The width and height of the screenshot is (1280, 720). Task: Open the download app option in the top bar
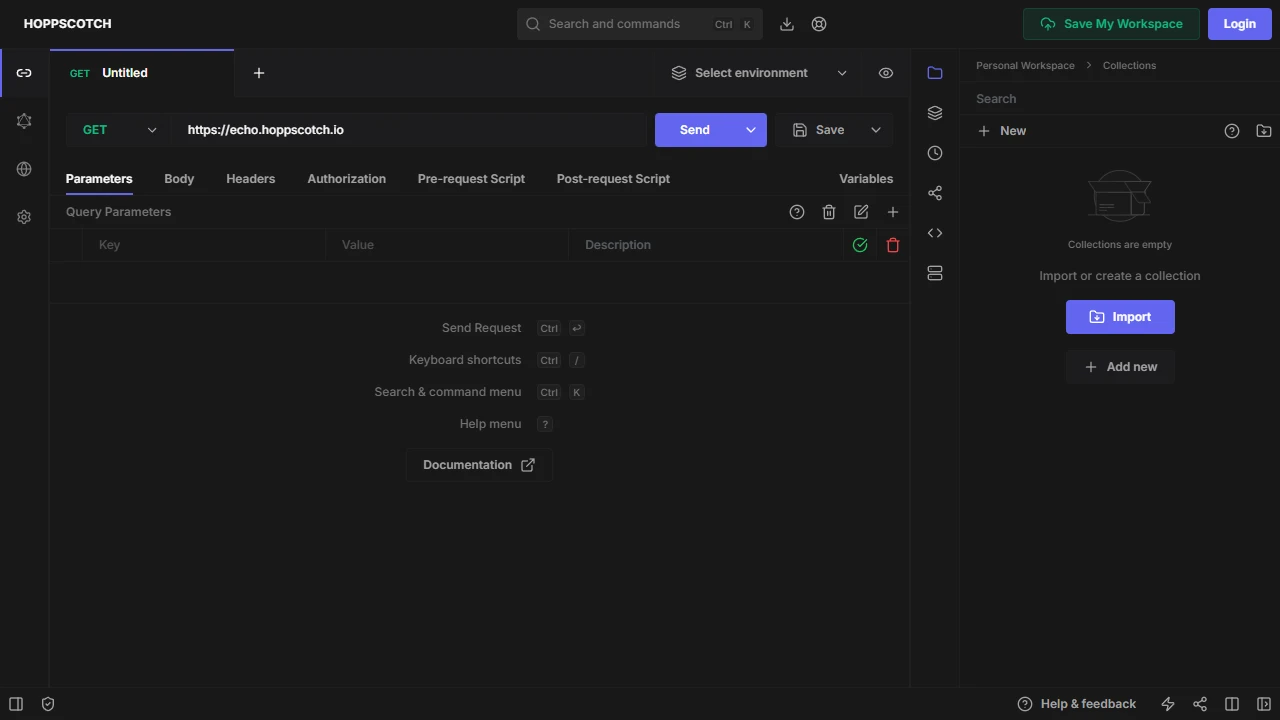coord(787,23)
